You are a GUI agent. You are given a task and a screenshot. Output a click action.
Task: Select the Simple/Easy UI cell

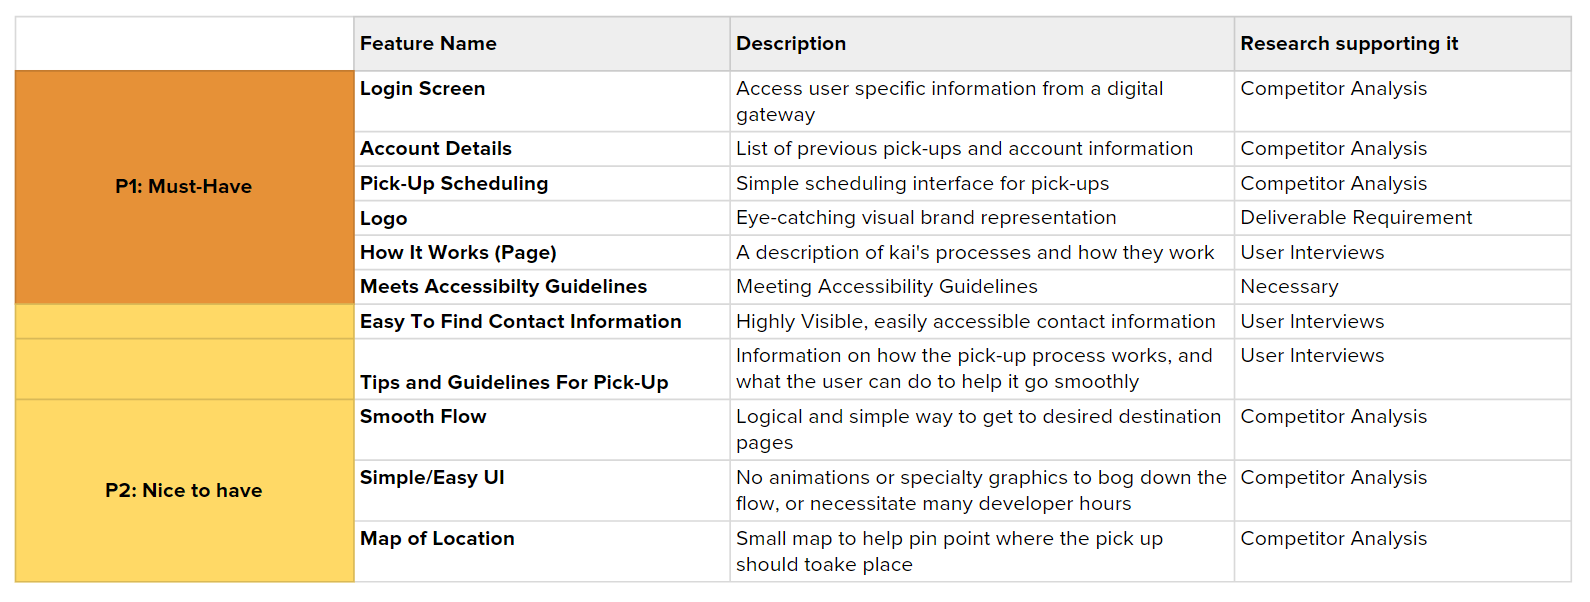click(542, 491)
